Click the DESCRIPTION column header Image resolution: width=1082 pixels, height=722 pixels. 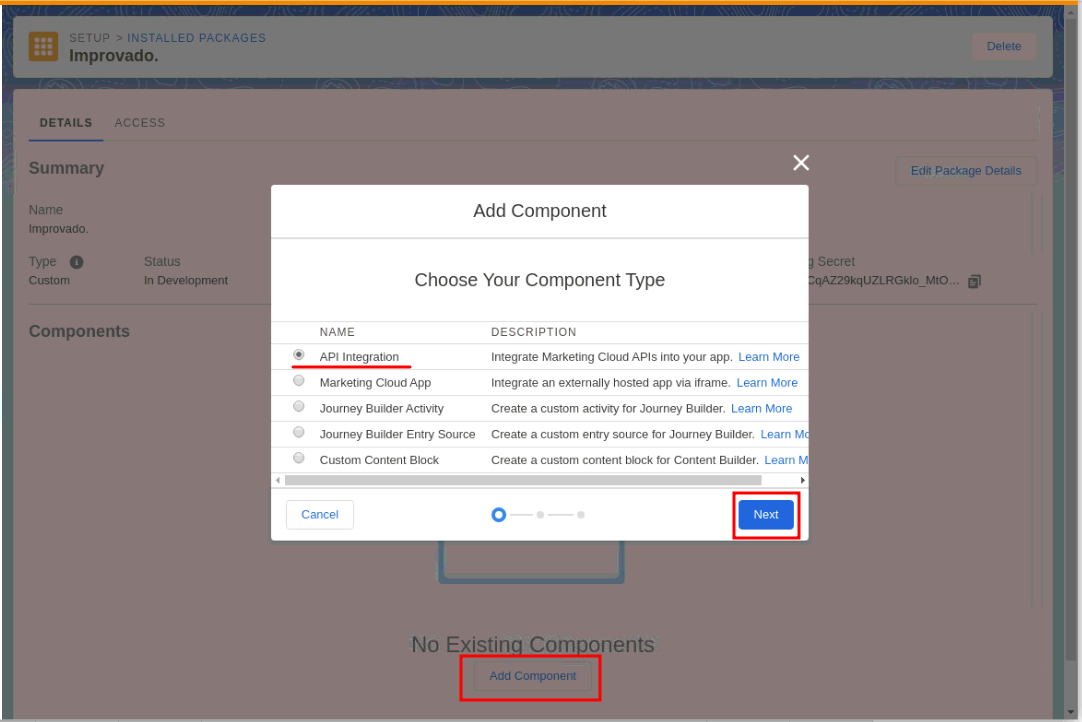pos(533,332)
